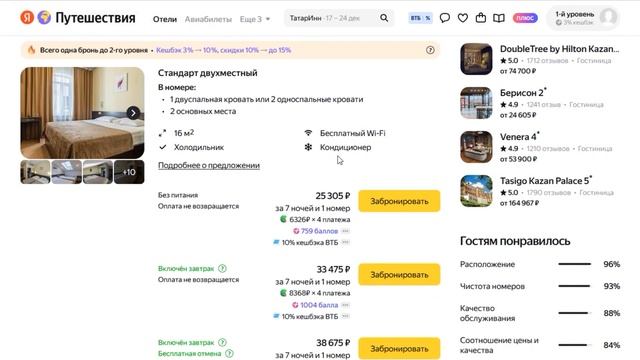Open the free cancellation info tooltip

[229, 353]
